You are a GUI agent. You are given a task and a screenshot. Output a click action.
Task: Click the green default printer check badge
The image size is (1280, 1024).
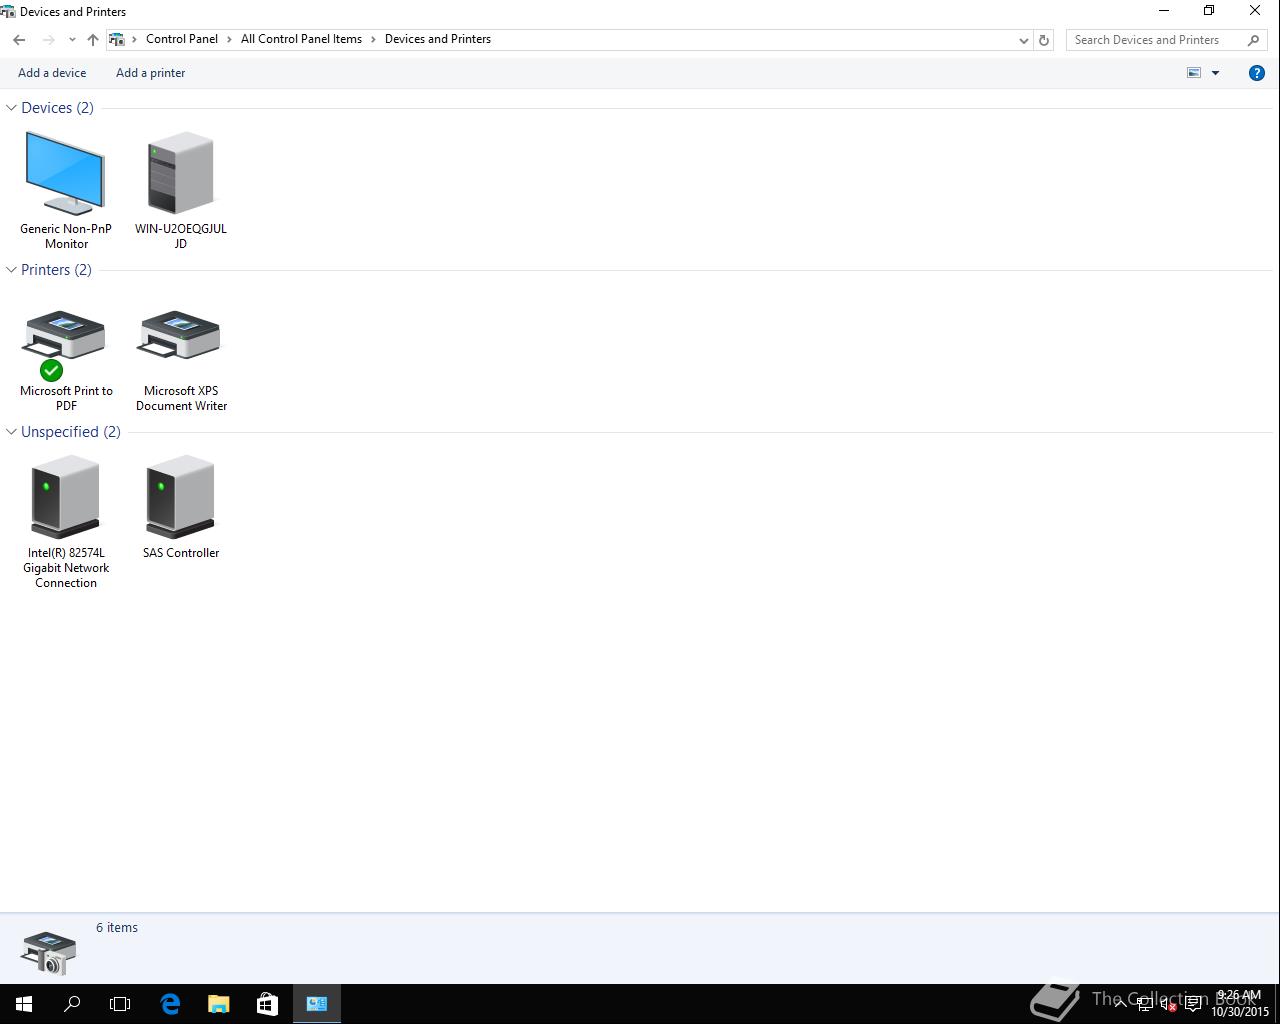click(51, 371)
